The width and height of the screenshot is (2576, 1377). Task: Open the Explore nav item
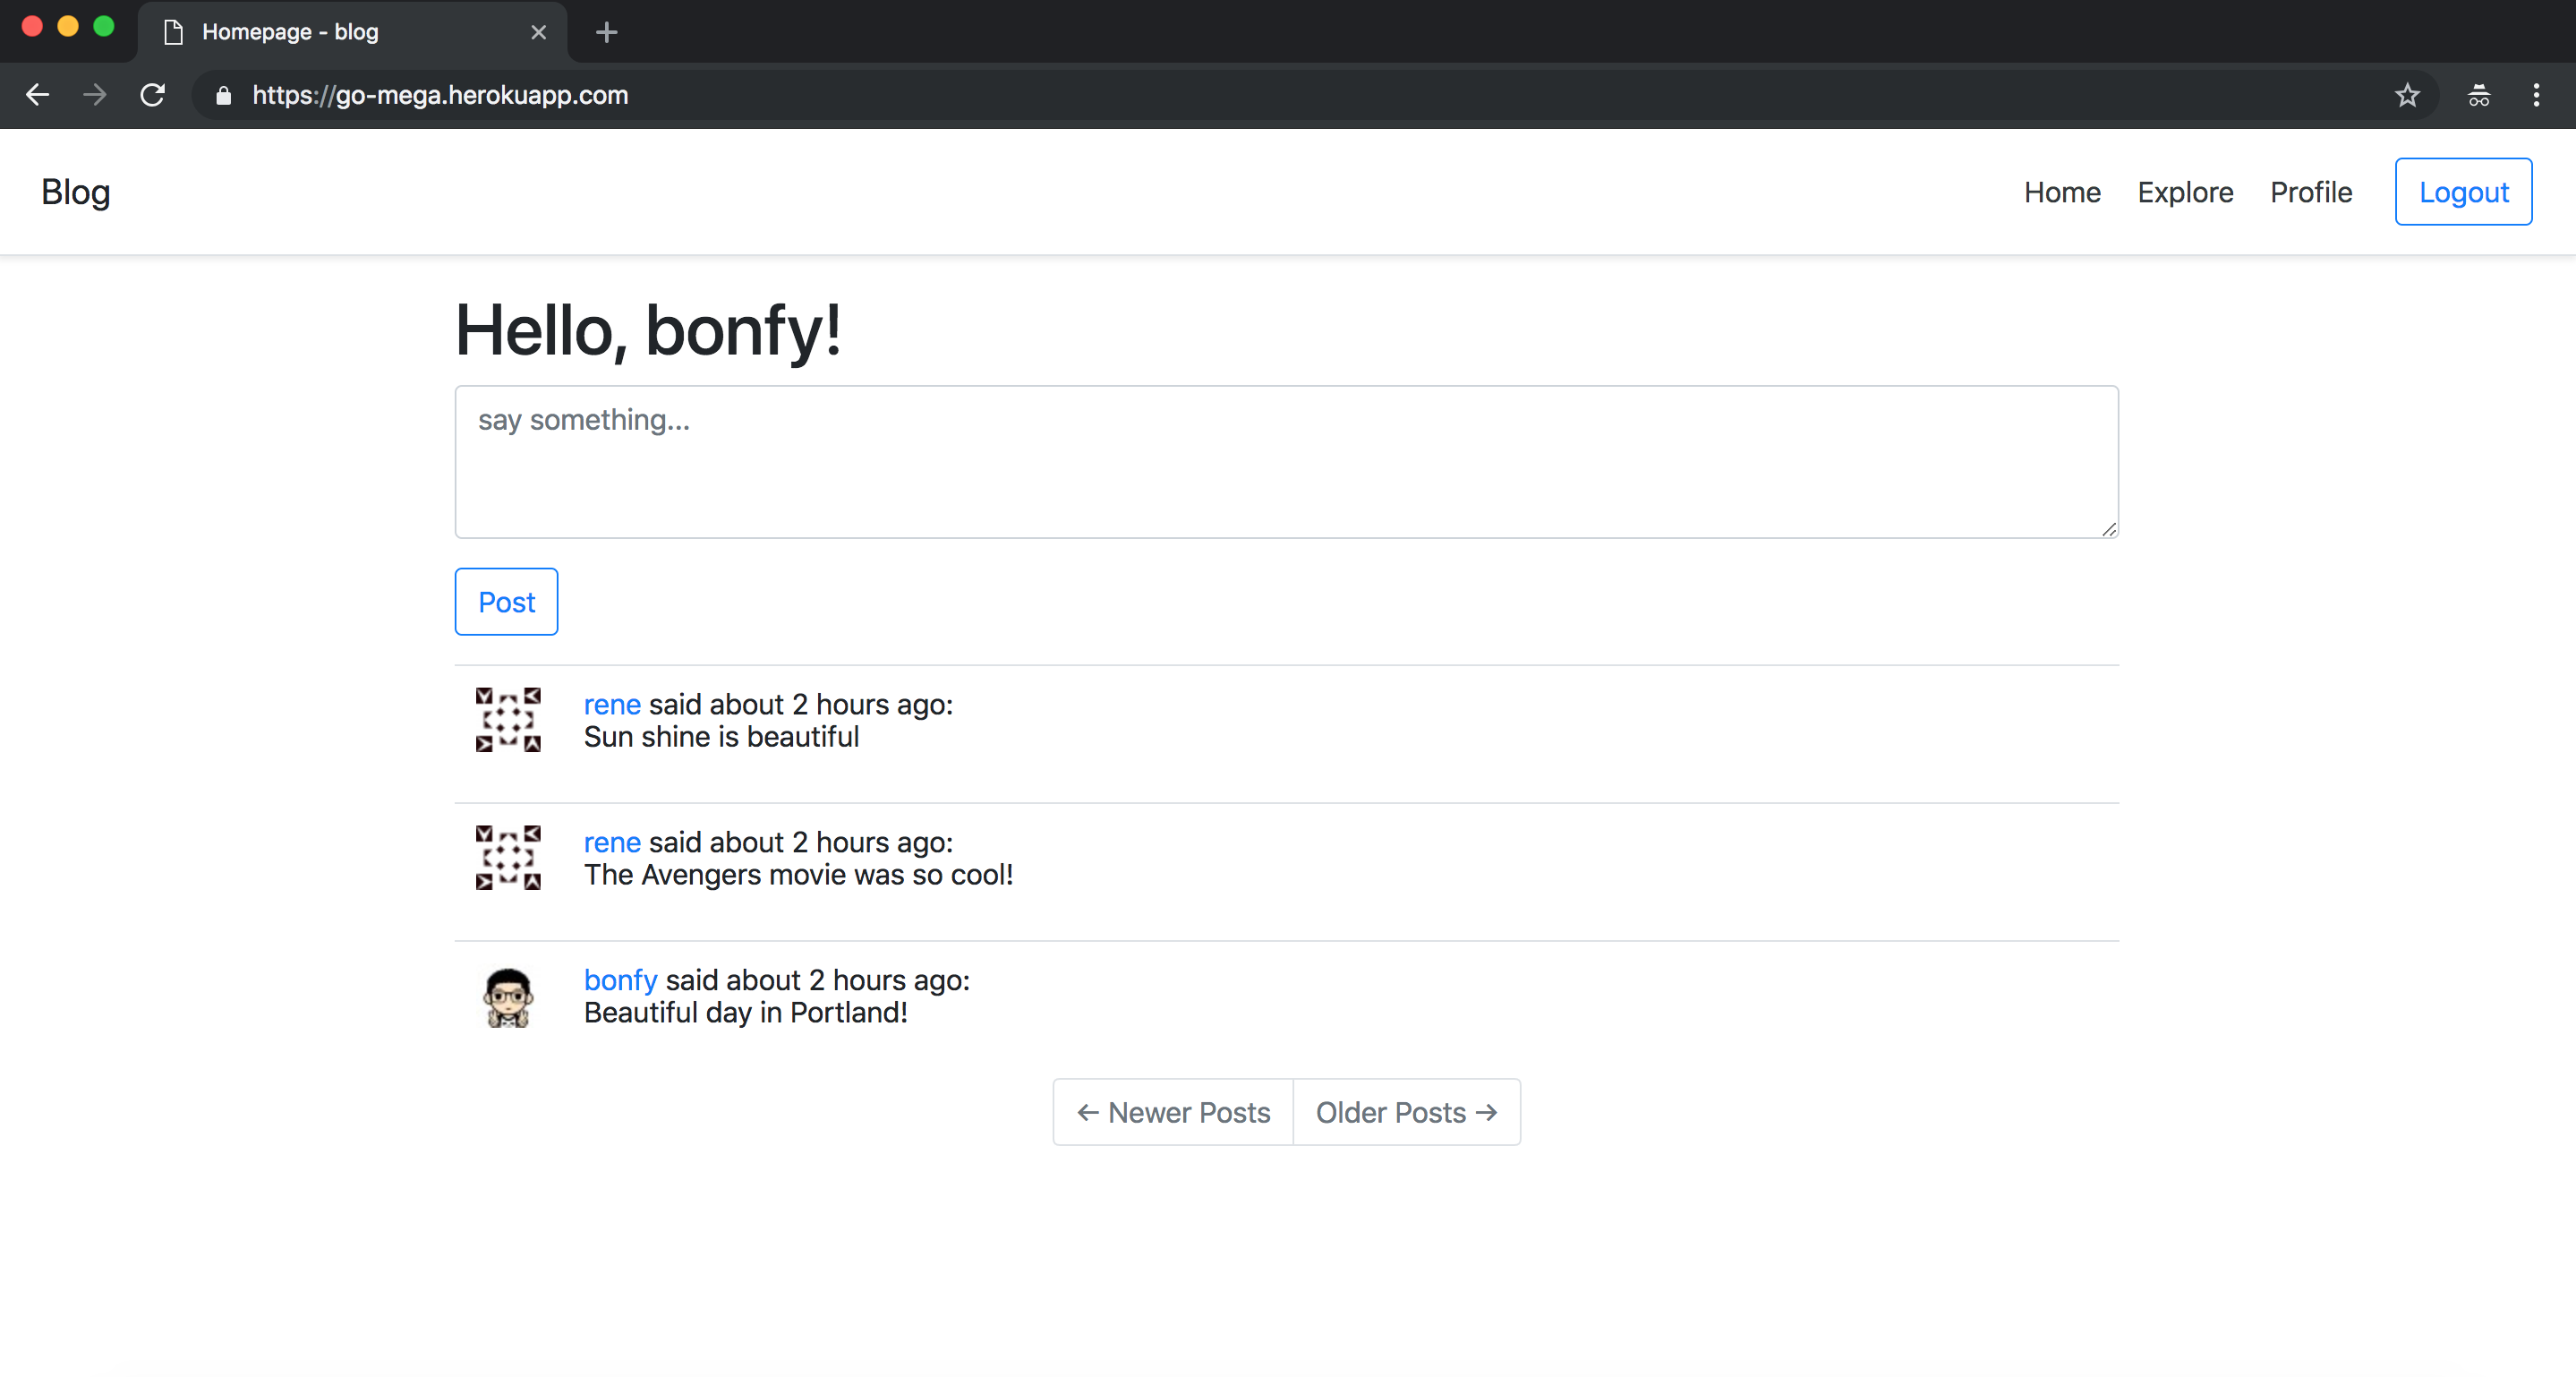click(2185, 192)
